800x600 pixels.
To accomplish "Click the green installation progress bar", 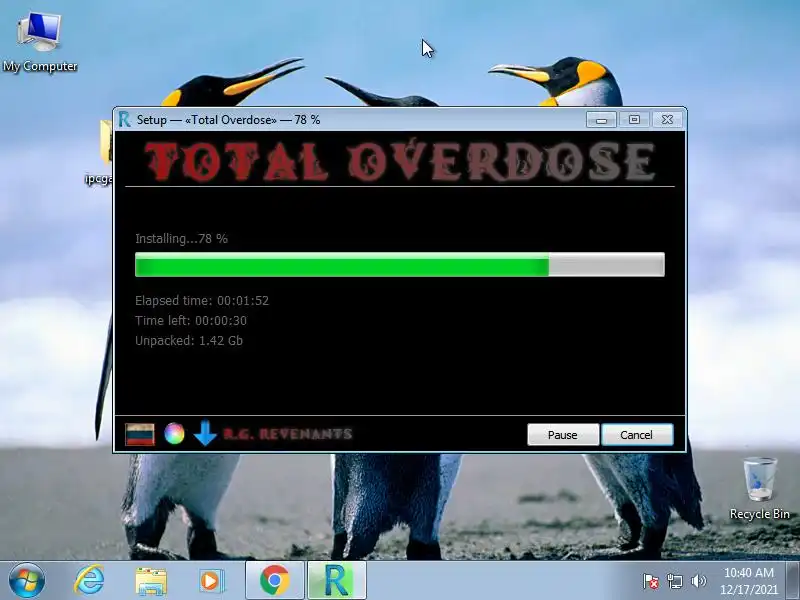I will [399, 265].
